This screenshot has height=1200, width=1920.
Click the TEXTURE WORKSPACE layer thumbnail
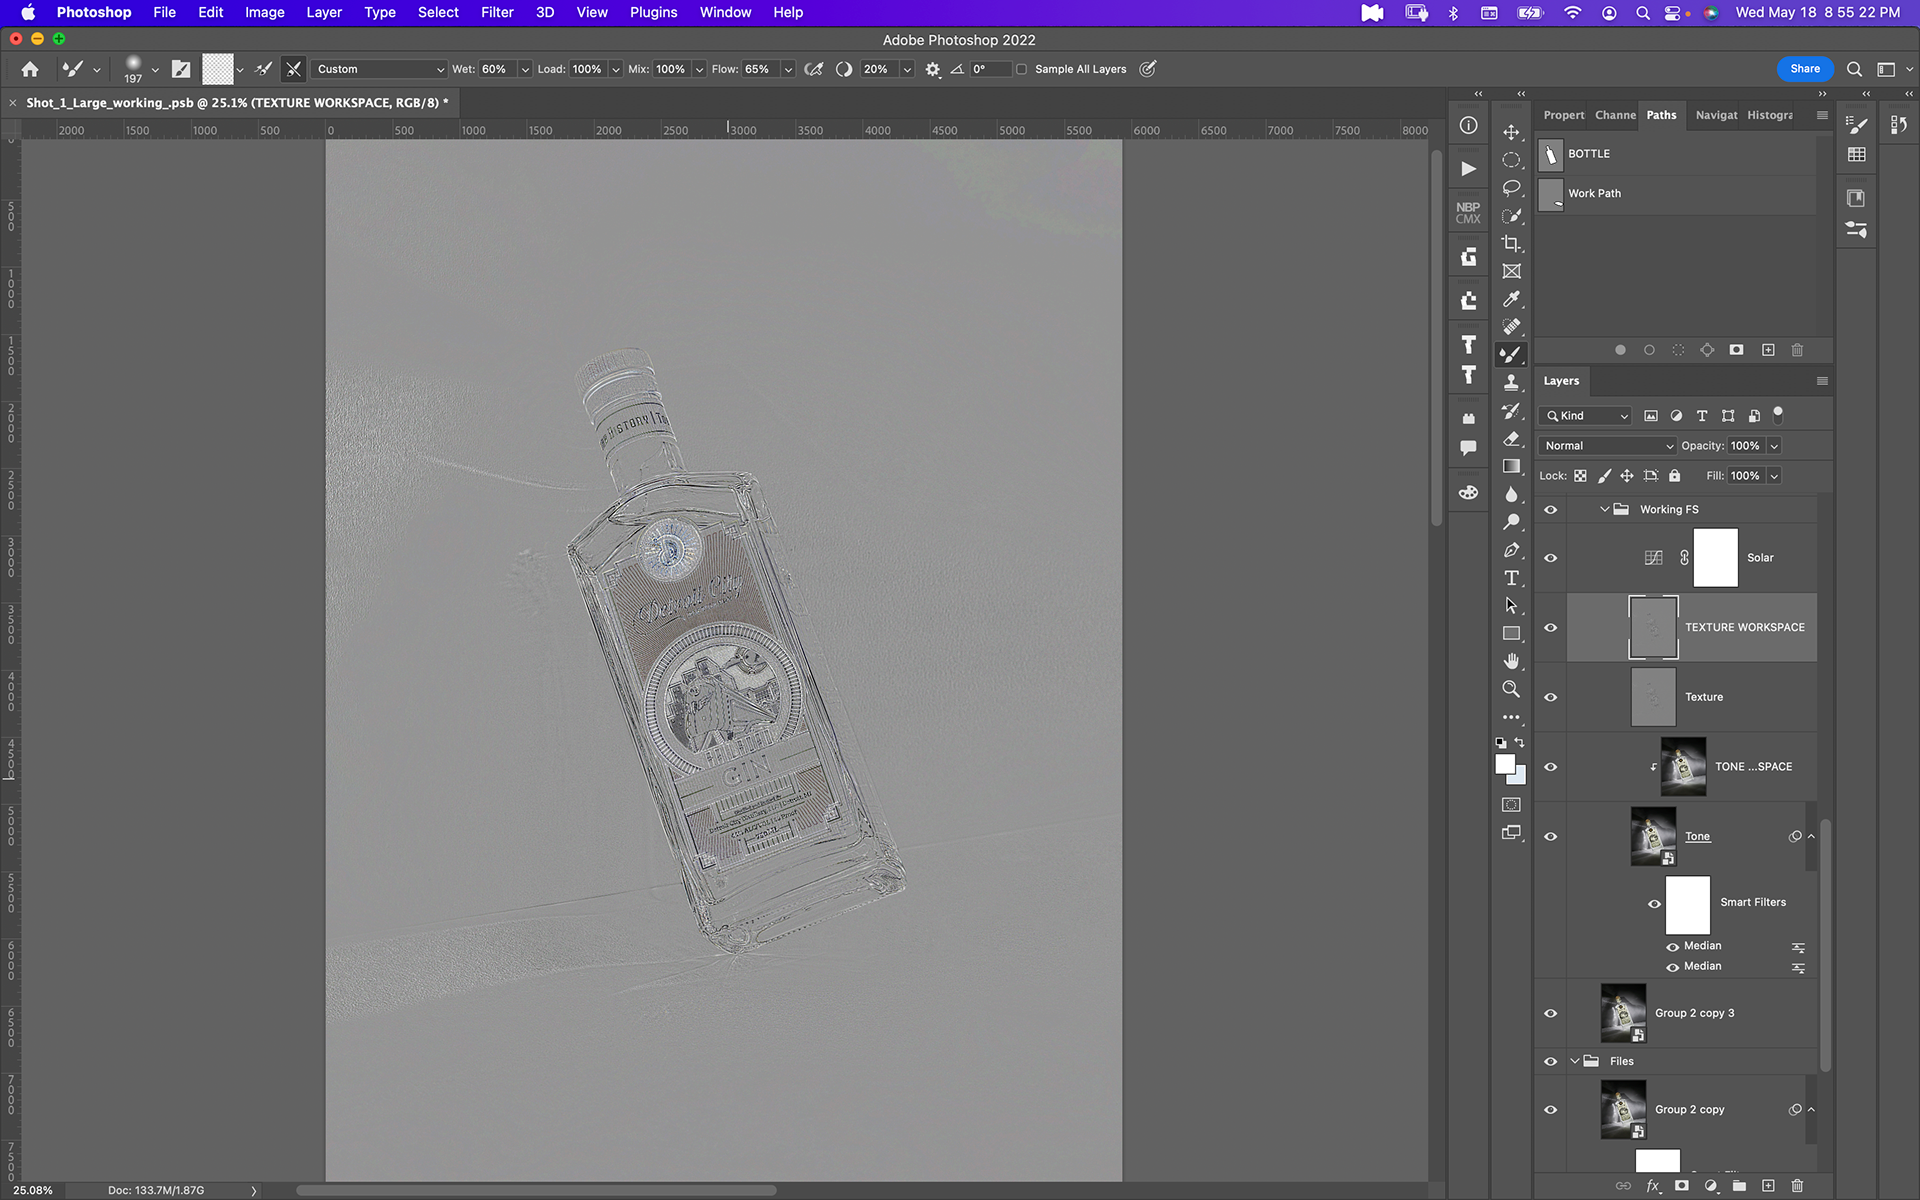point(1653,628)
